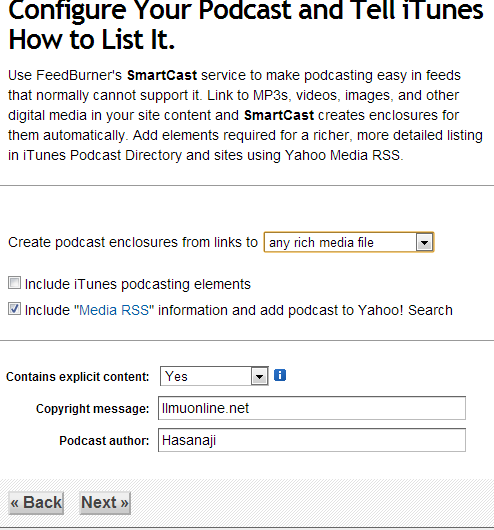Image resolution: width=494 pixels, height=530 pixels.
Task: Click the blue info icon beside explicit content
Action: click(280, 375)
